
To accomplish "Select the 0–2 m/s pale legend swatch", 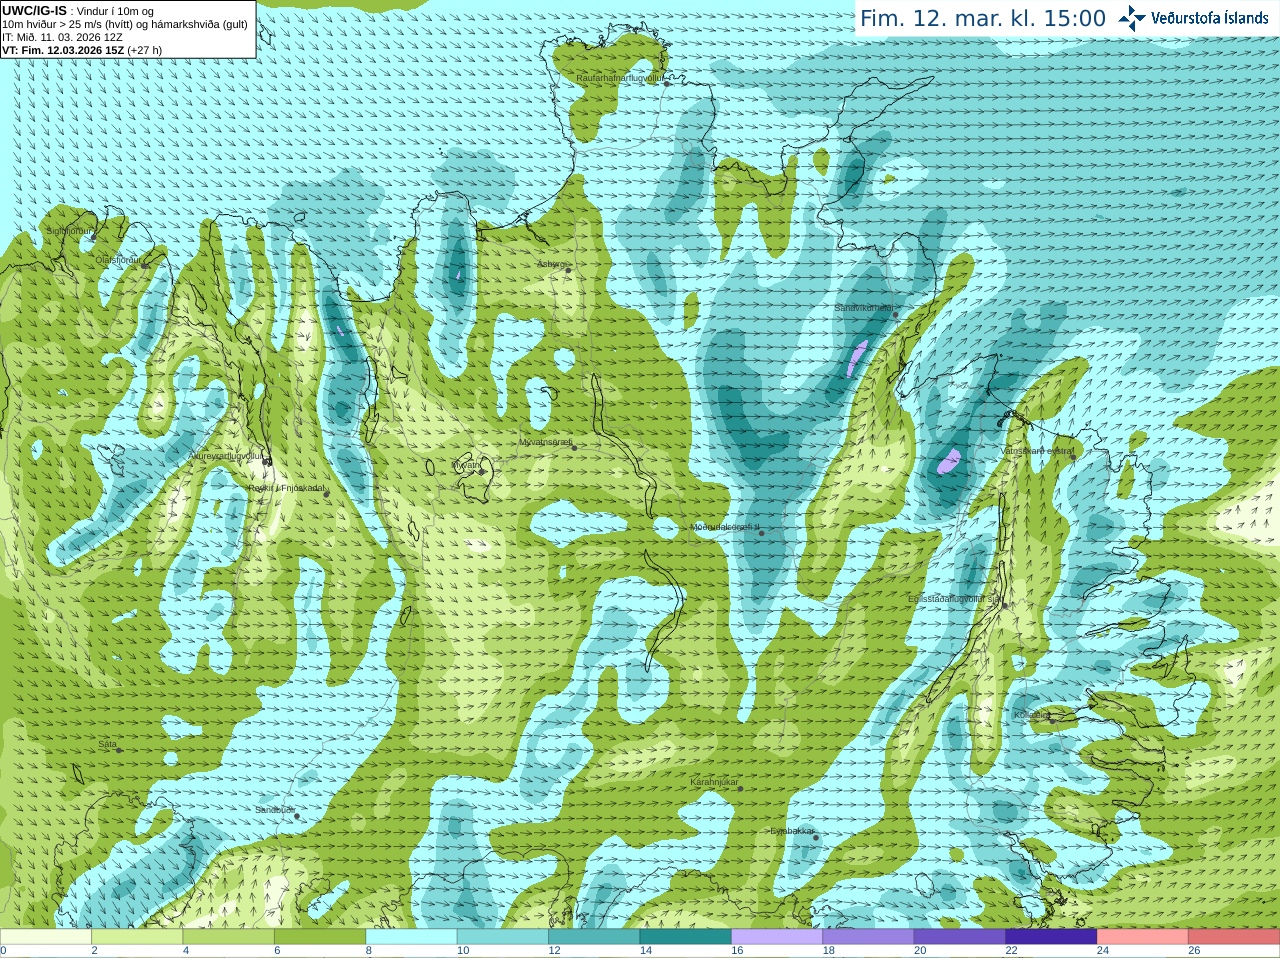I will (46, 937).
